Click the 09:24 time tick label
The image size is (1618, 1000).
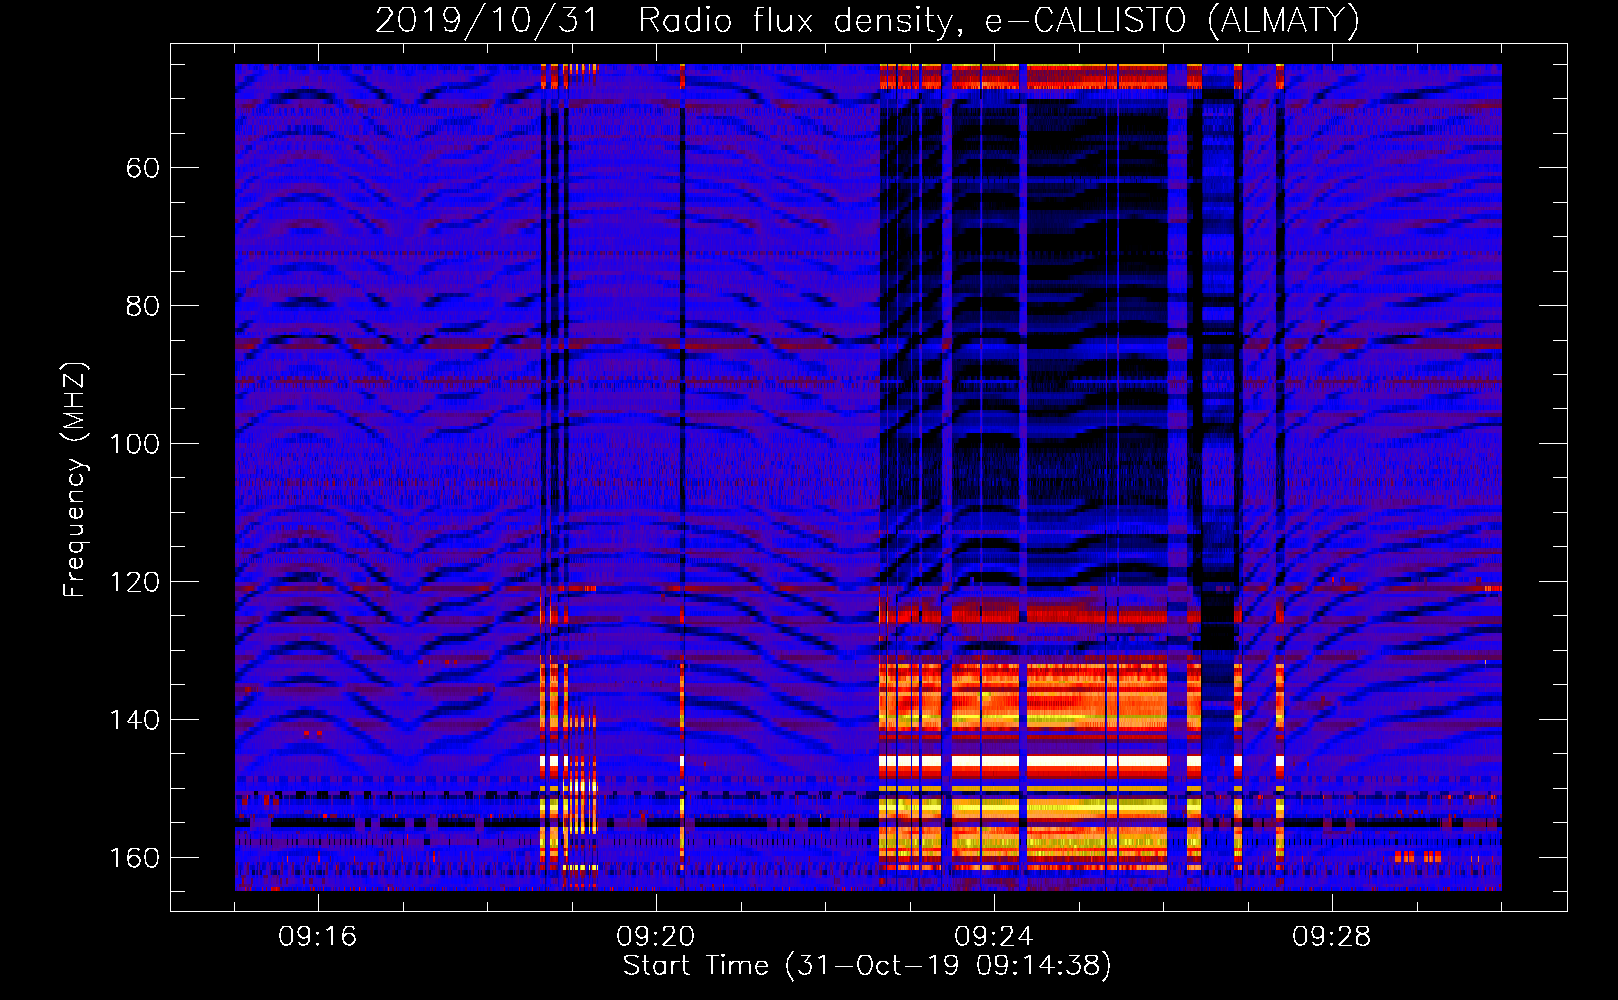point(994,937)
